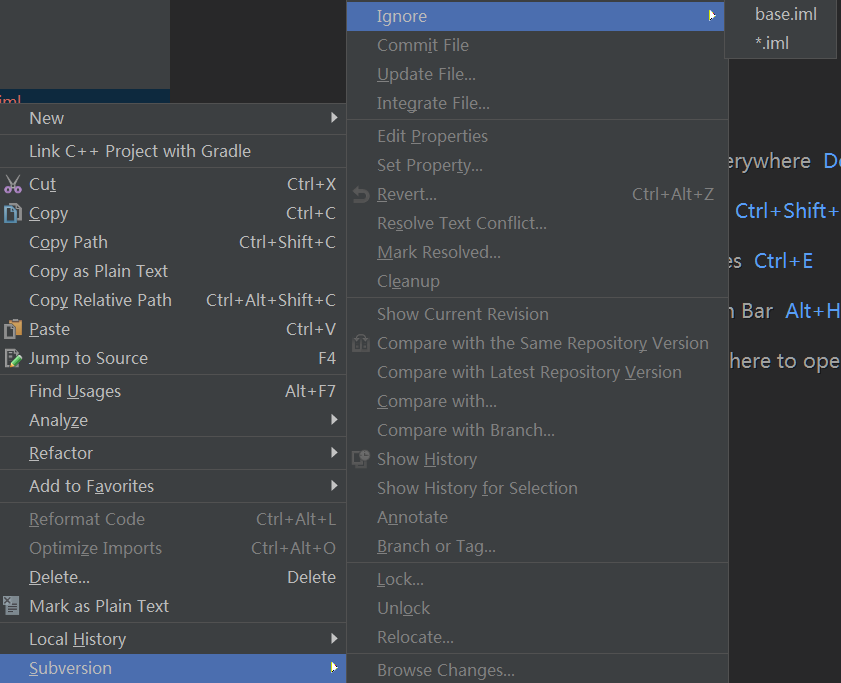The width and height of the screenshot is (841, 683).
Task: Click the Mark as Plain Text icon
Action: click(13, 606)
